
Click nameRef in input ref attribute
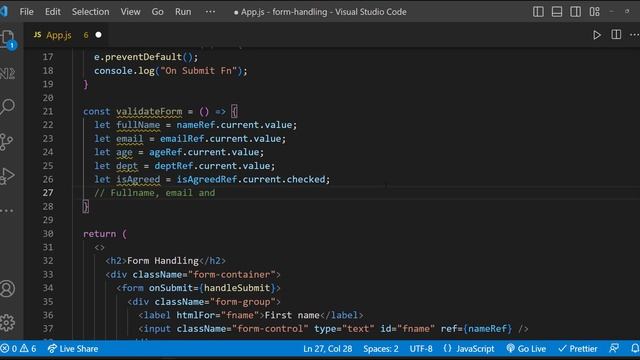(488, 329)
